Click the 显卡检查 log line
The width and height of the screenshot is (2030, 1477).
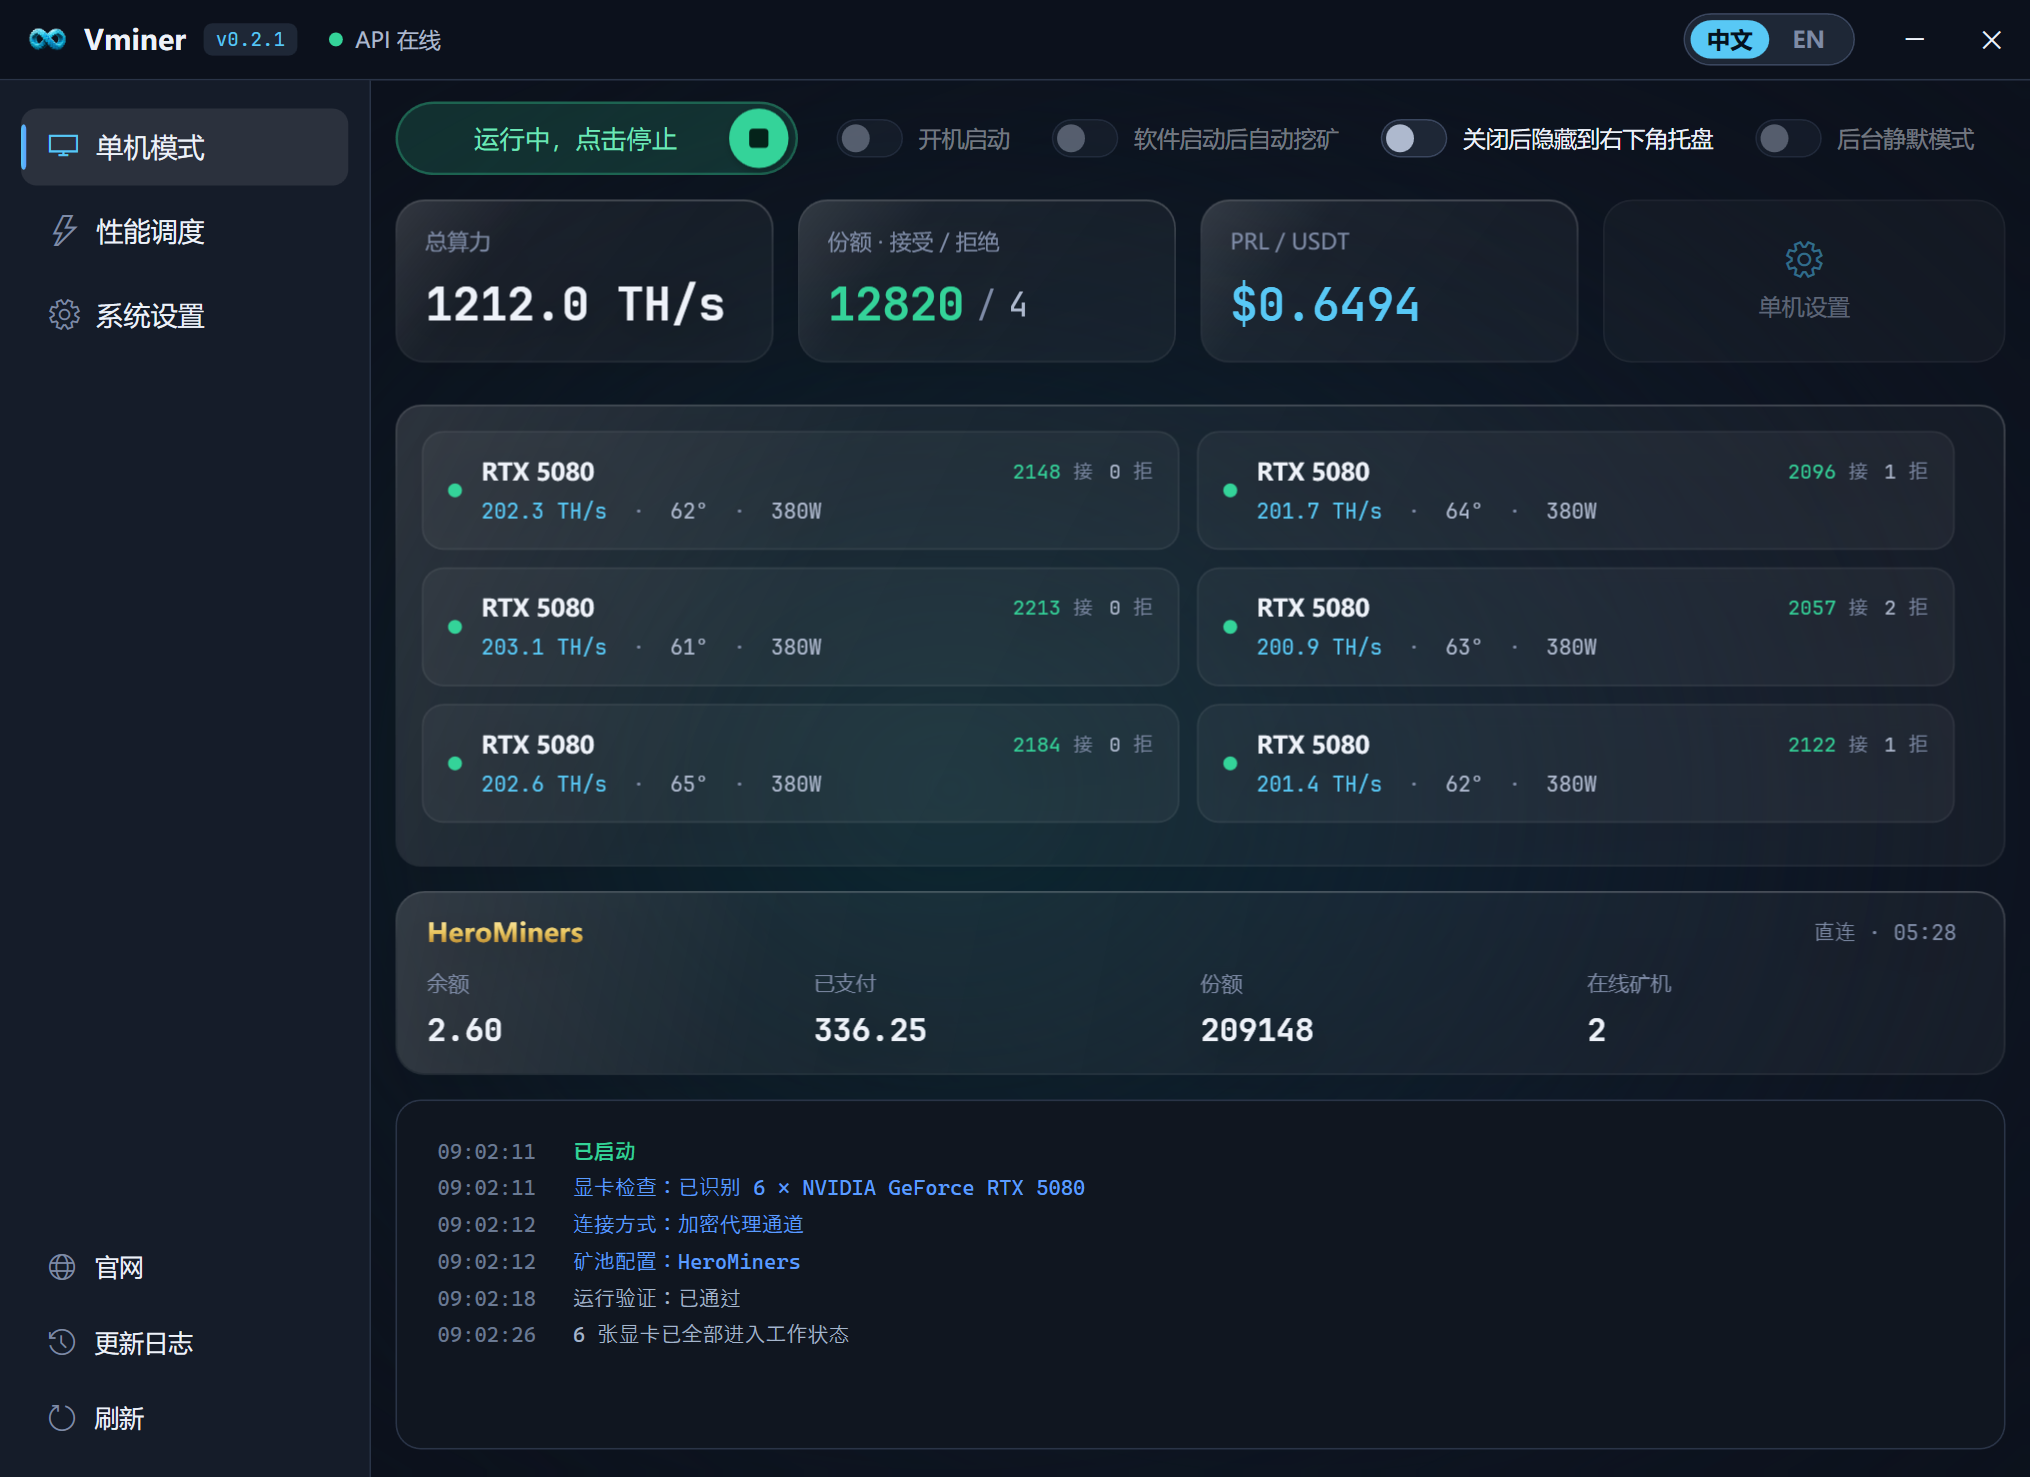(x=829, y=1188)
